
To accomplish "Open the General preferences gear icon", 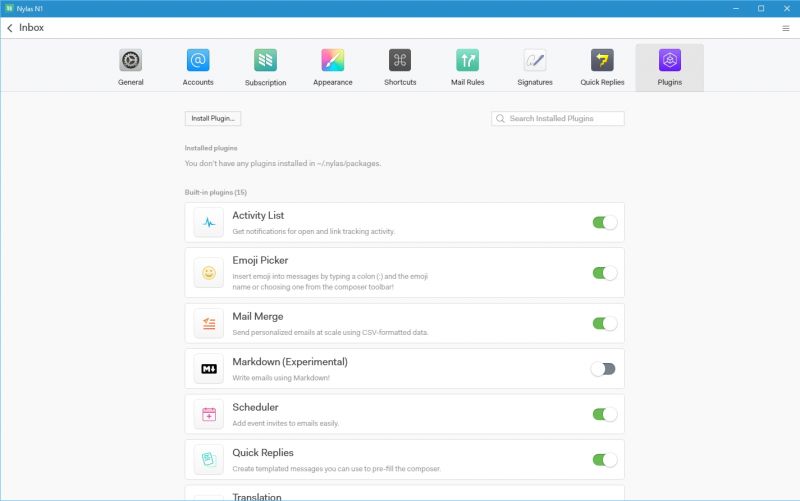I will (x=131, y=60).
